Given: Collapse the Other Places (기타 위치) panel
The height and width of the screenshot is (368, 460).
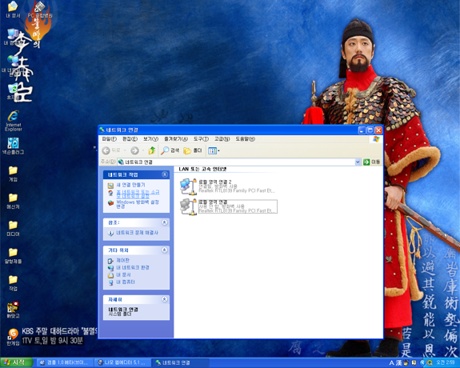Looking at the screenshot, I should (165, 250).
